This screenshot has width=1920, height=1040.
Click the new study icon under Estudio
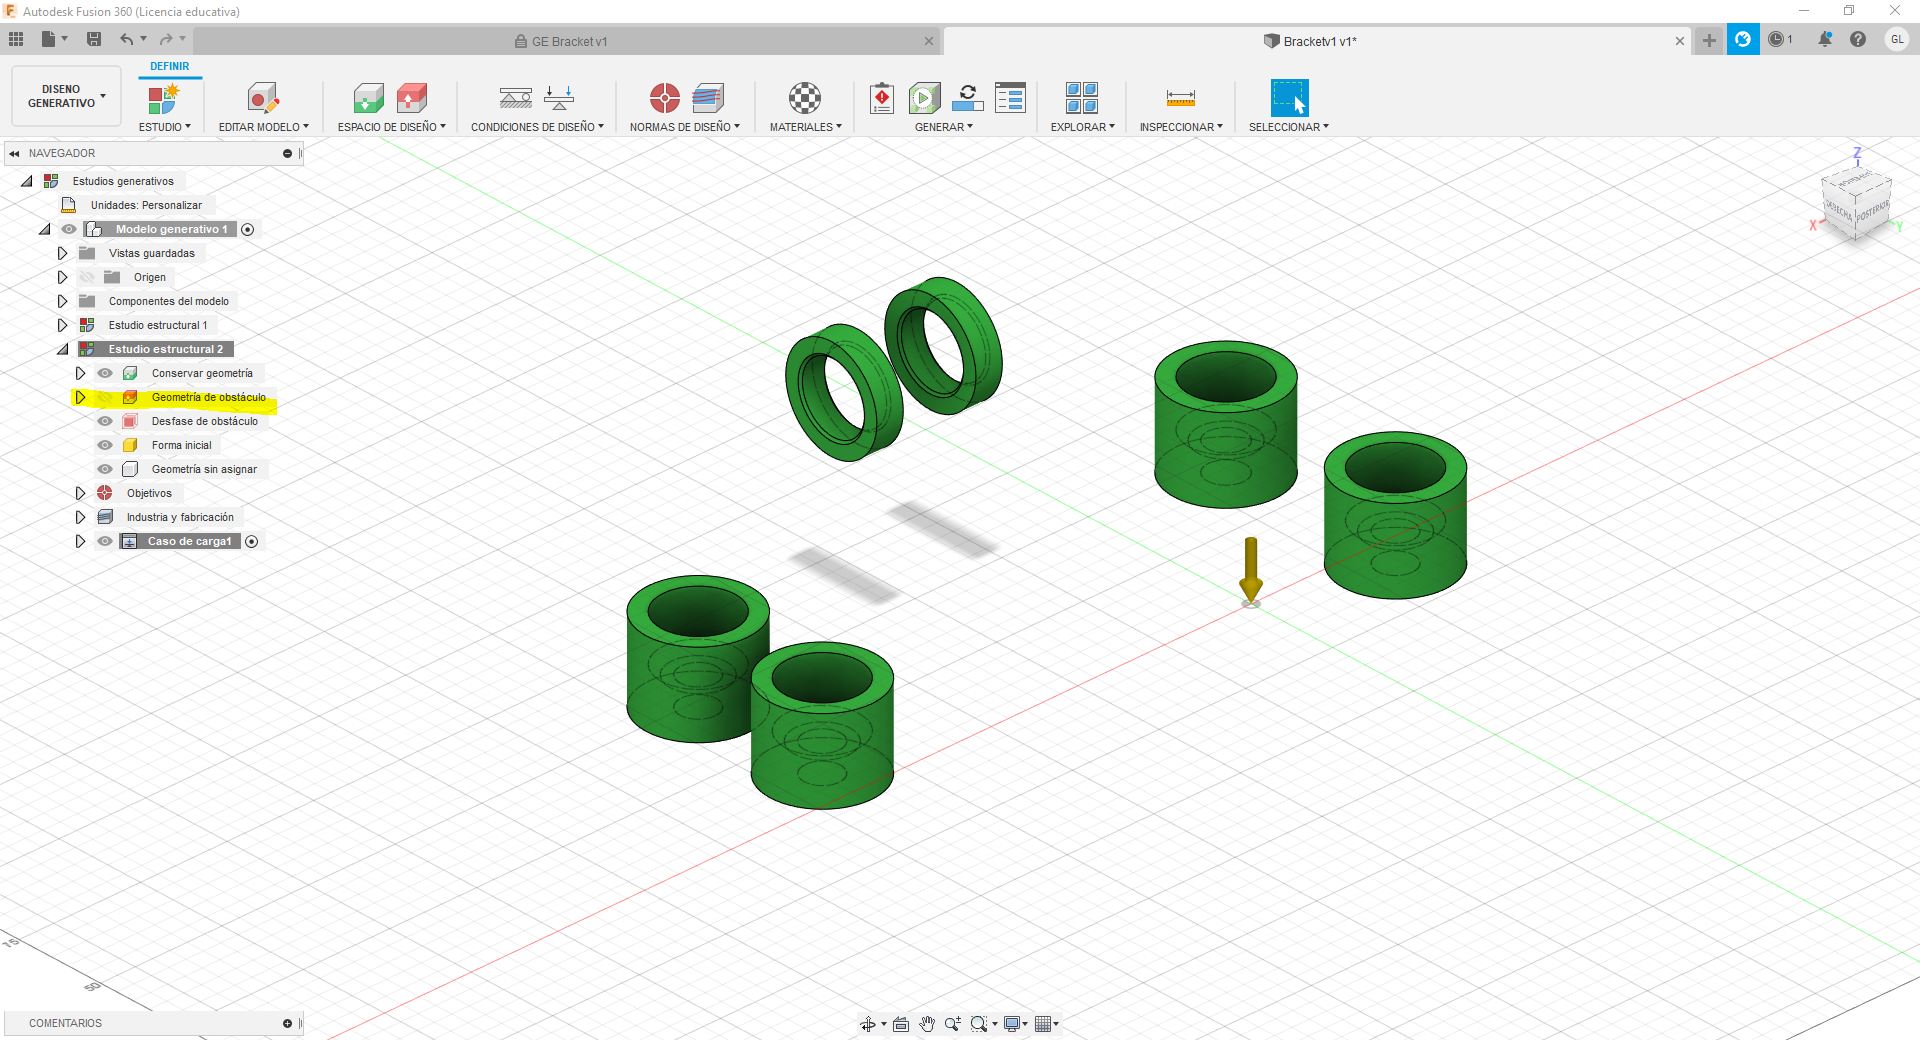pyautogui.click(x=163, y=98)
